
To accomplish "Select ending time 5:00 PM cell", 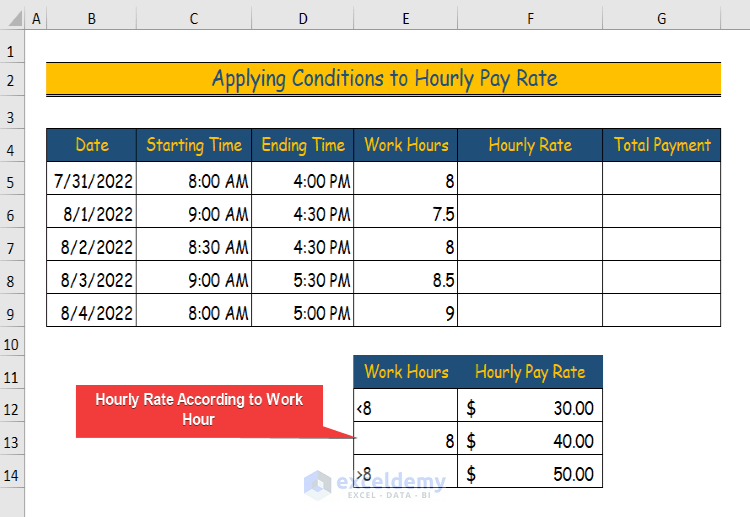I will [302, 310].
